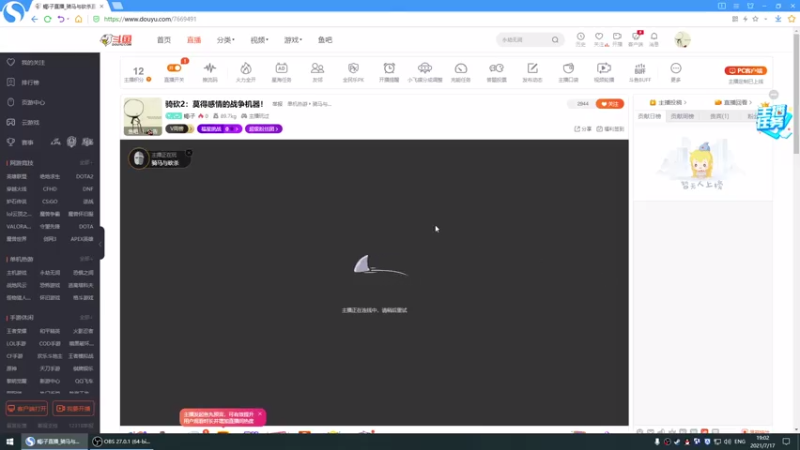Click the 客户端打开 button in sidebar
The width and height of the screenshot is (800, 450).
(27, 409)
